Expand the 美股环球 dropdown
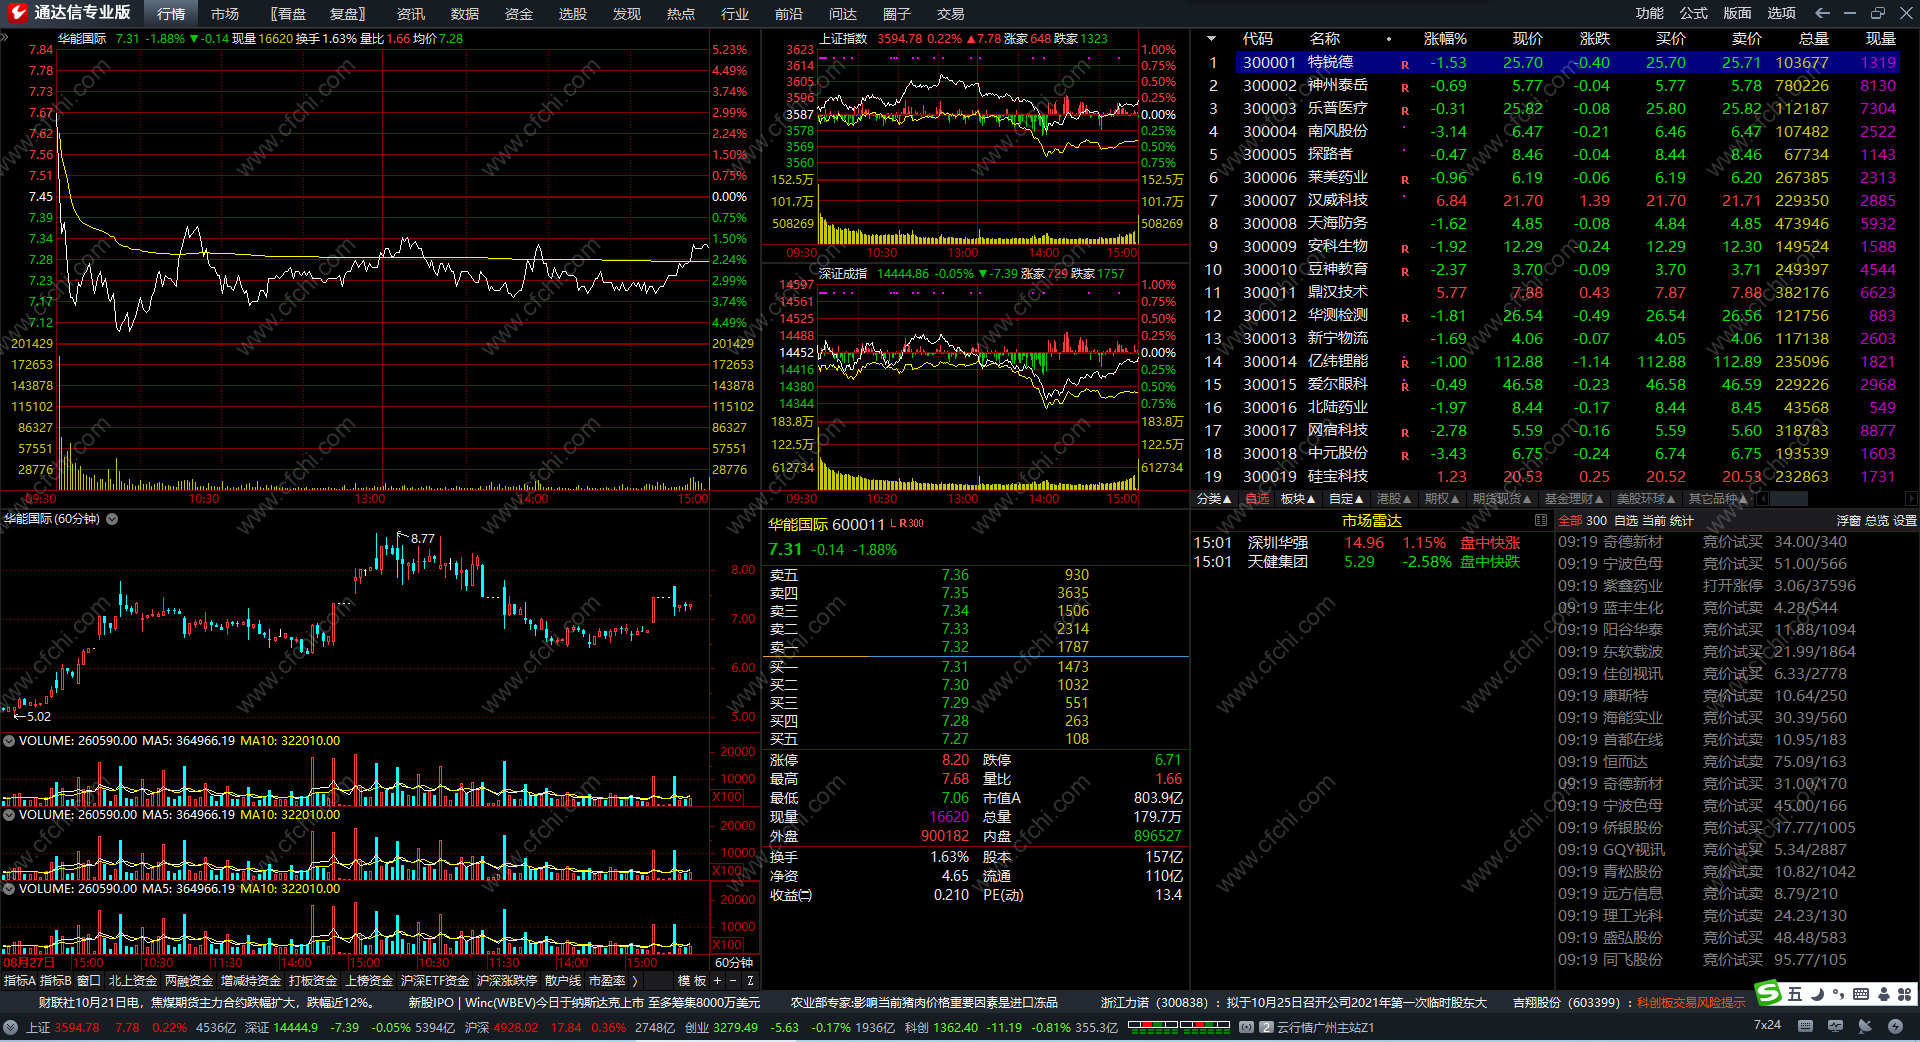 (x=1646, y=499)
